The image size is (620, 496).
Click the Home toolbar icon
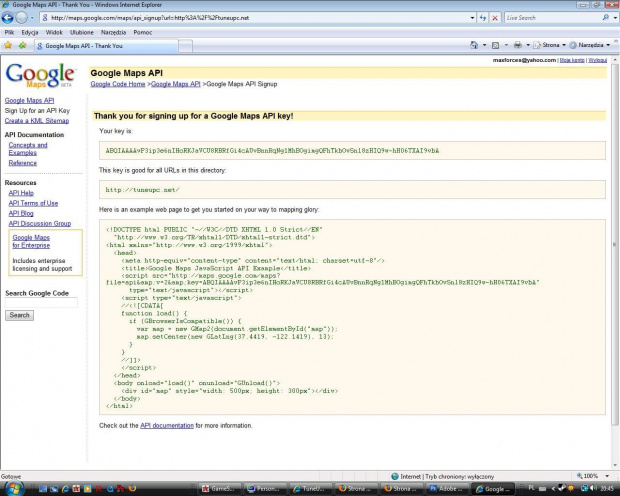(473, 45)
